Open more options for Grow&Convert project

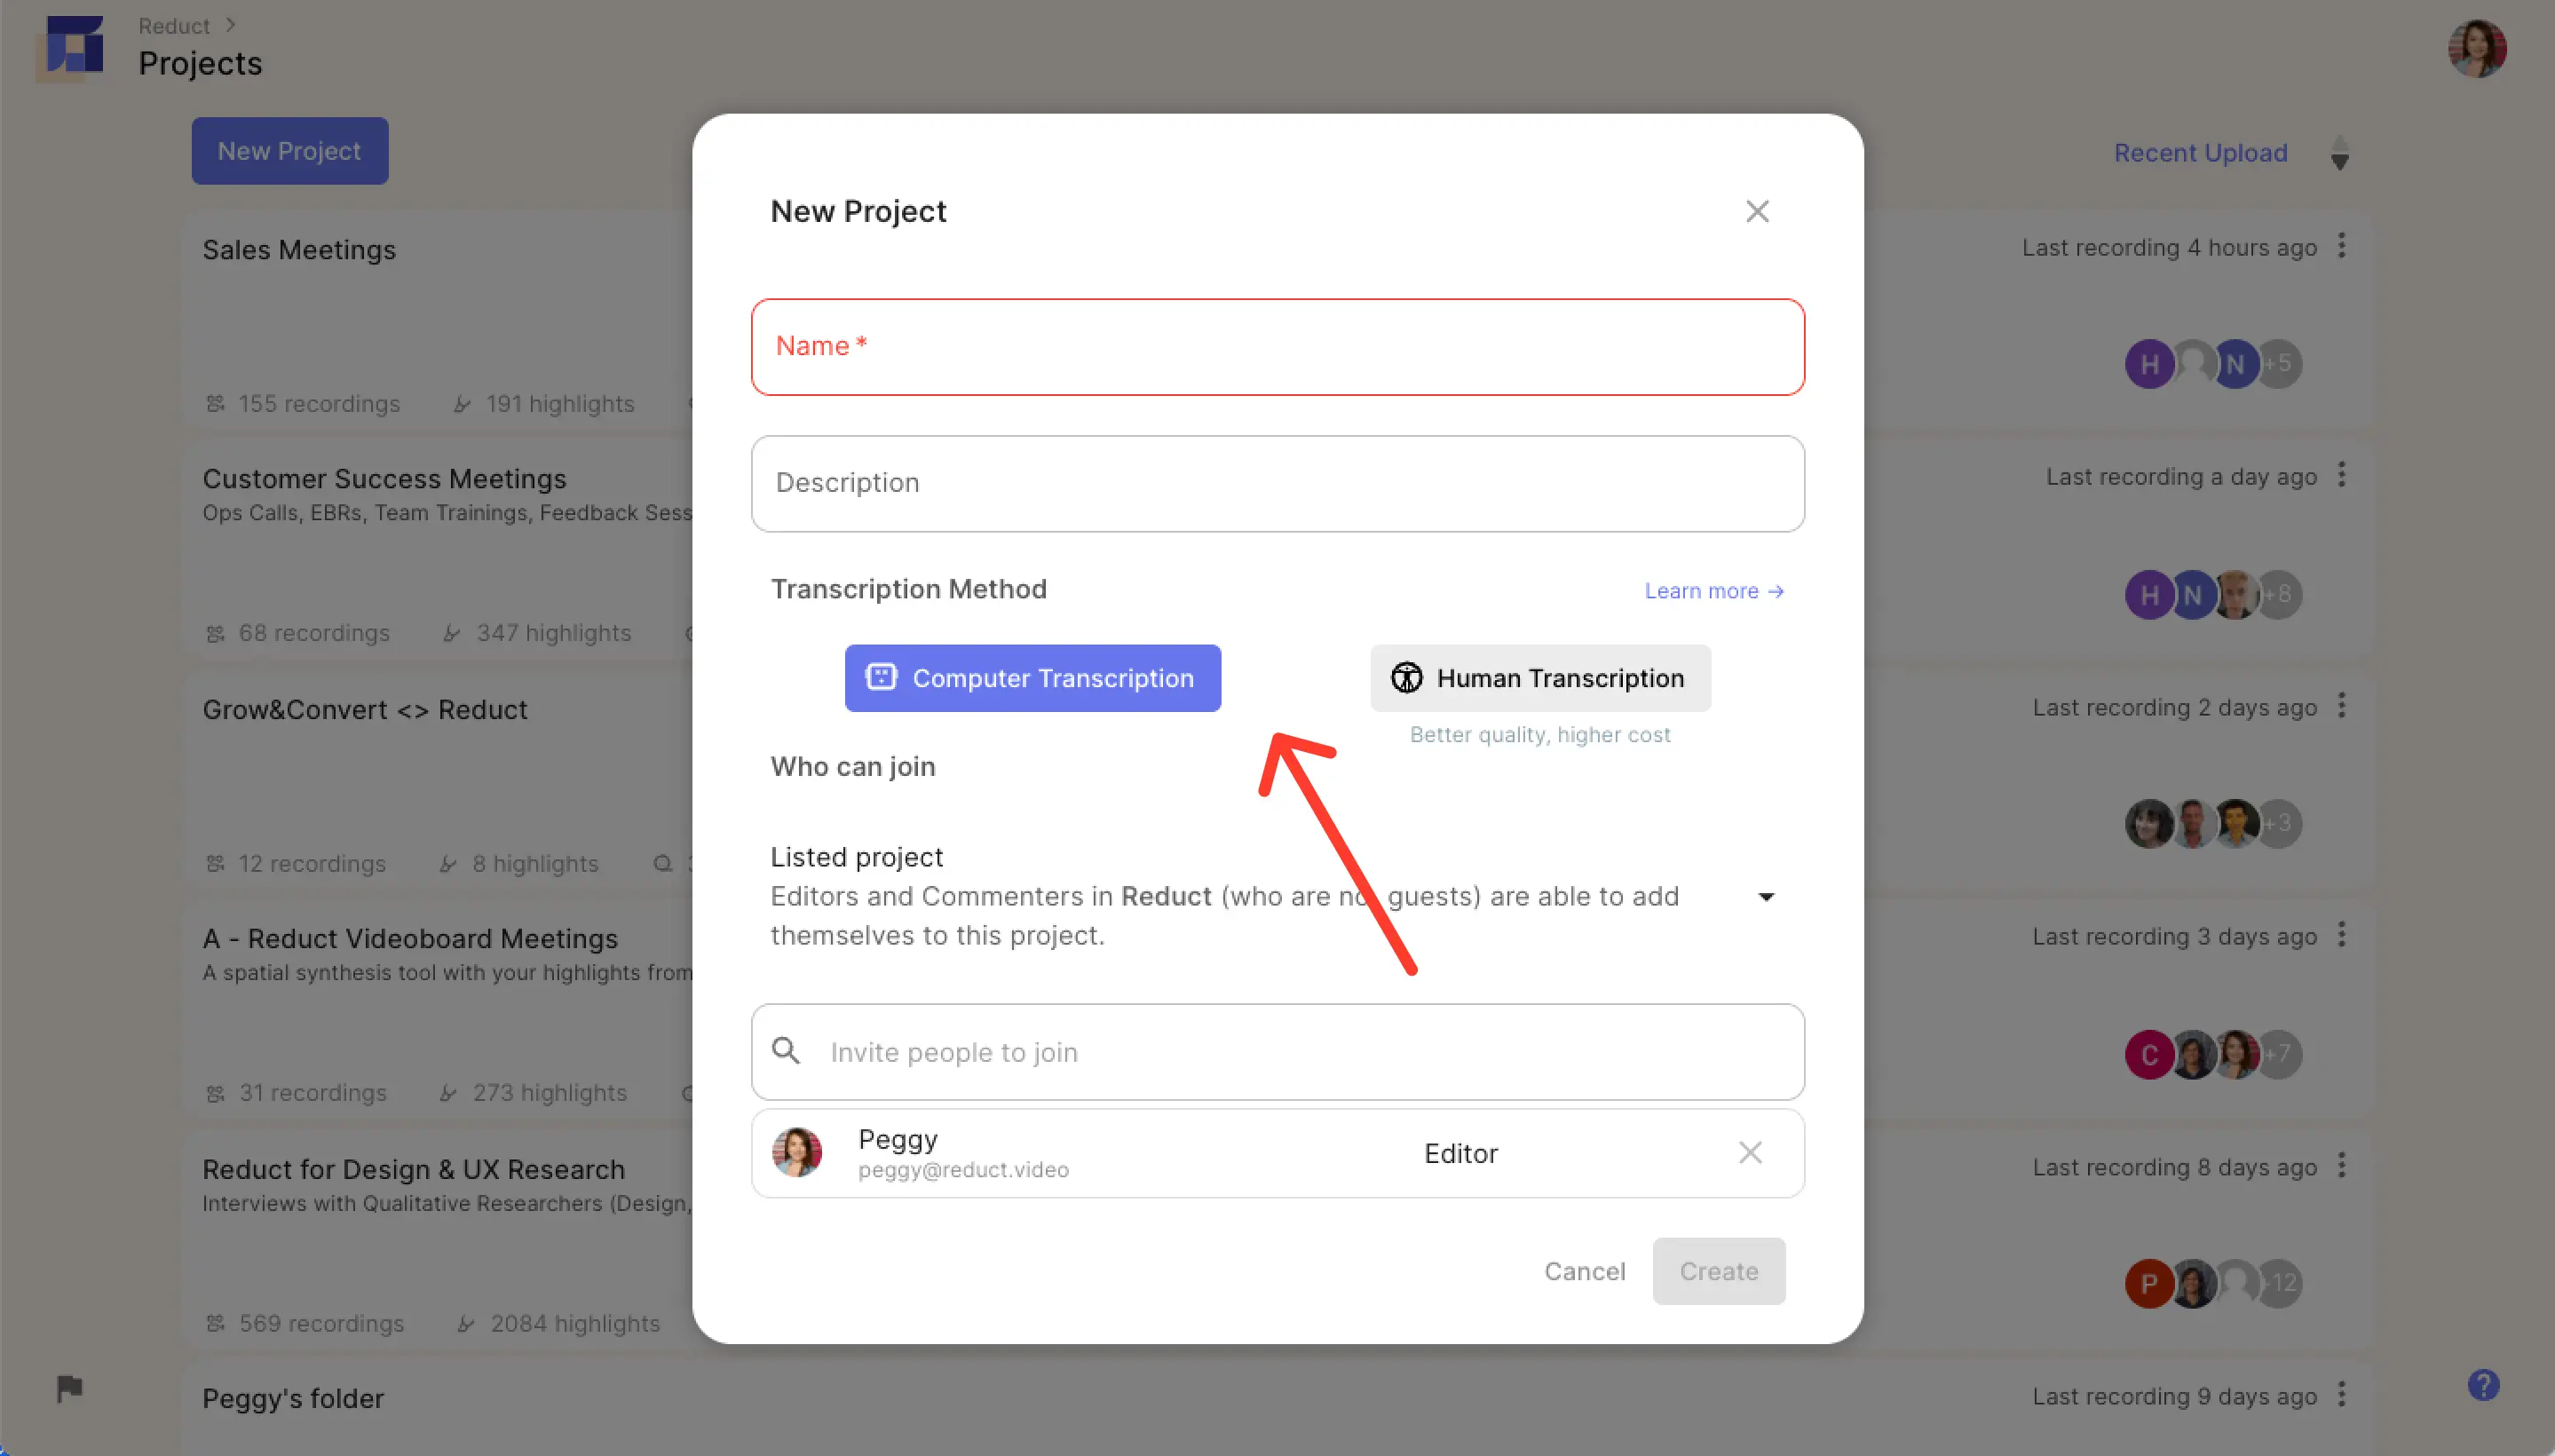coord(2341,706)
